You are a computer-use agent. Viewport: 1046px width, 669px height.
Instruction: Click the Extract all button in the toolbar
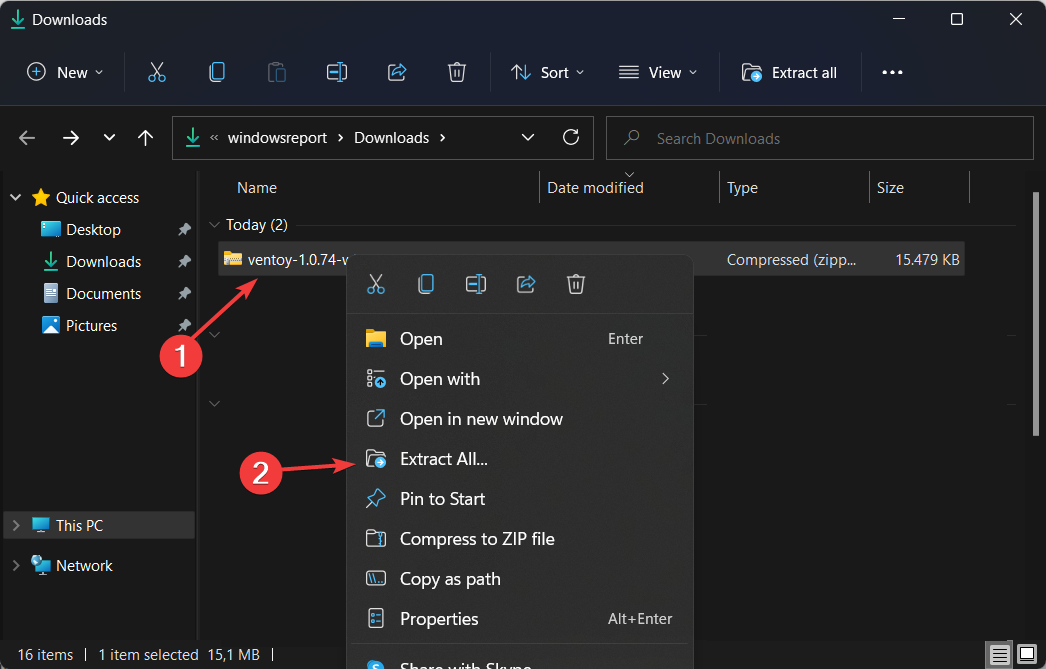point(789,72)
